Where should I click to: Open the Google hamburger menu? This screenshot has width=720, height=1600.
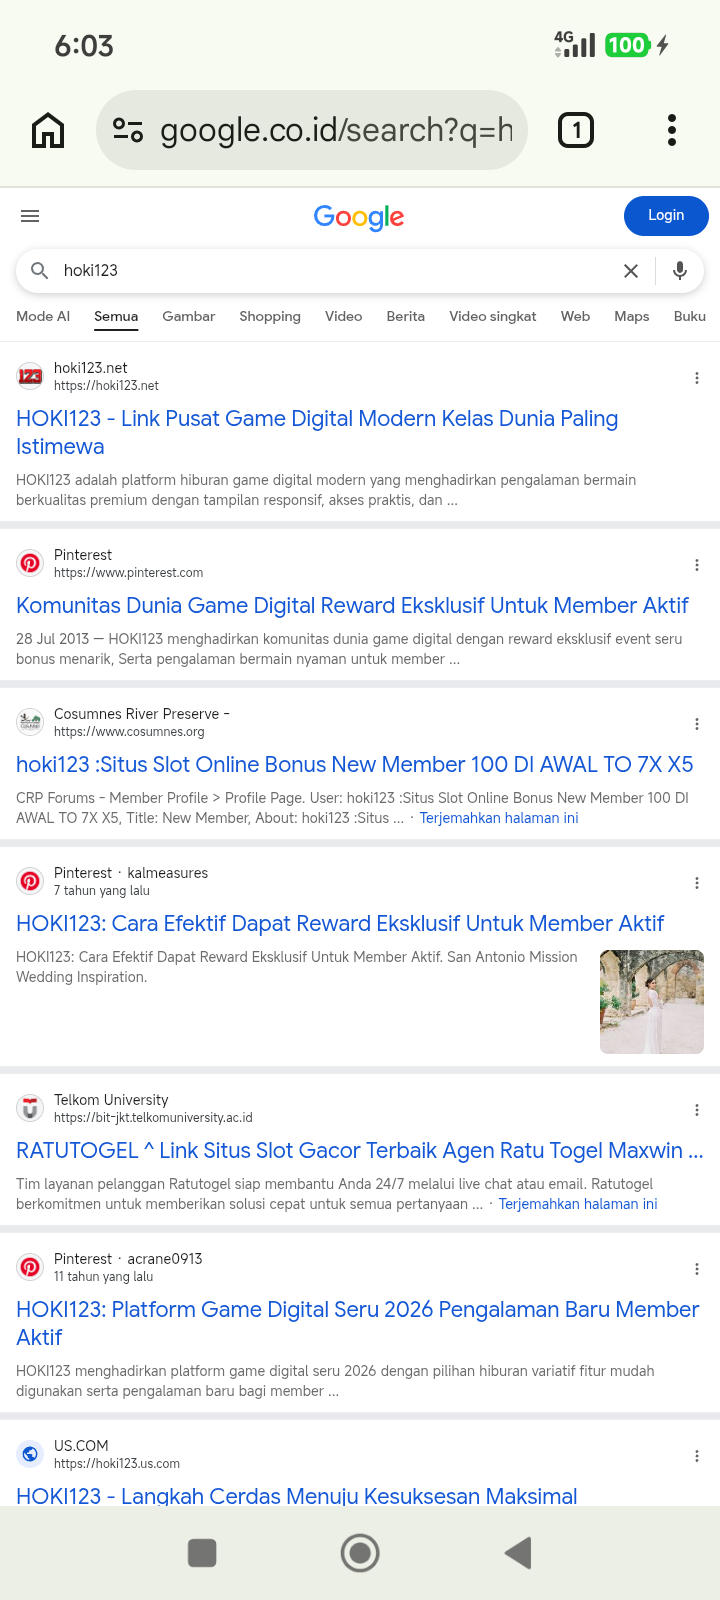click(x=30, y=216)
